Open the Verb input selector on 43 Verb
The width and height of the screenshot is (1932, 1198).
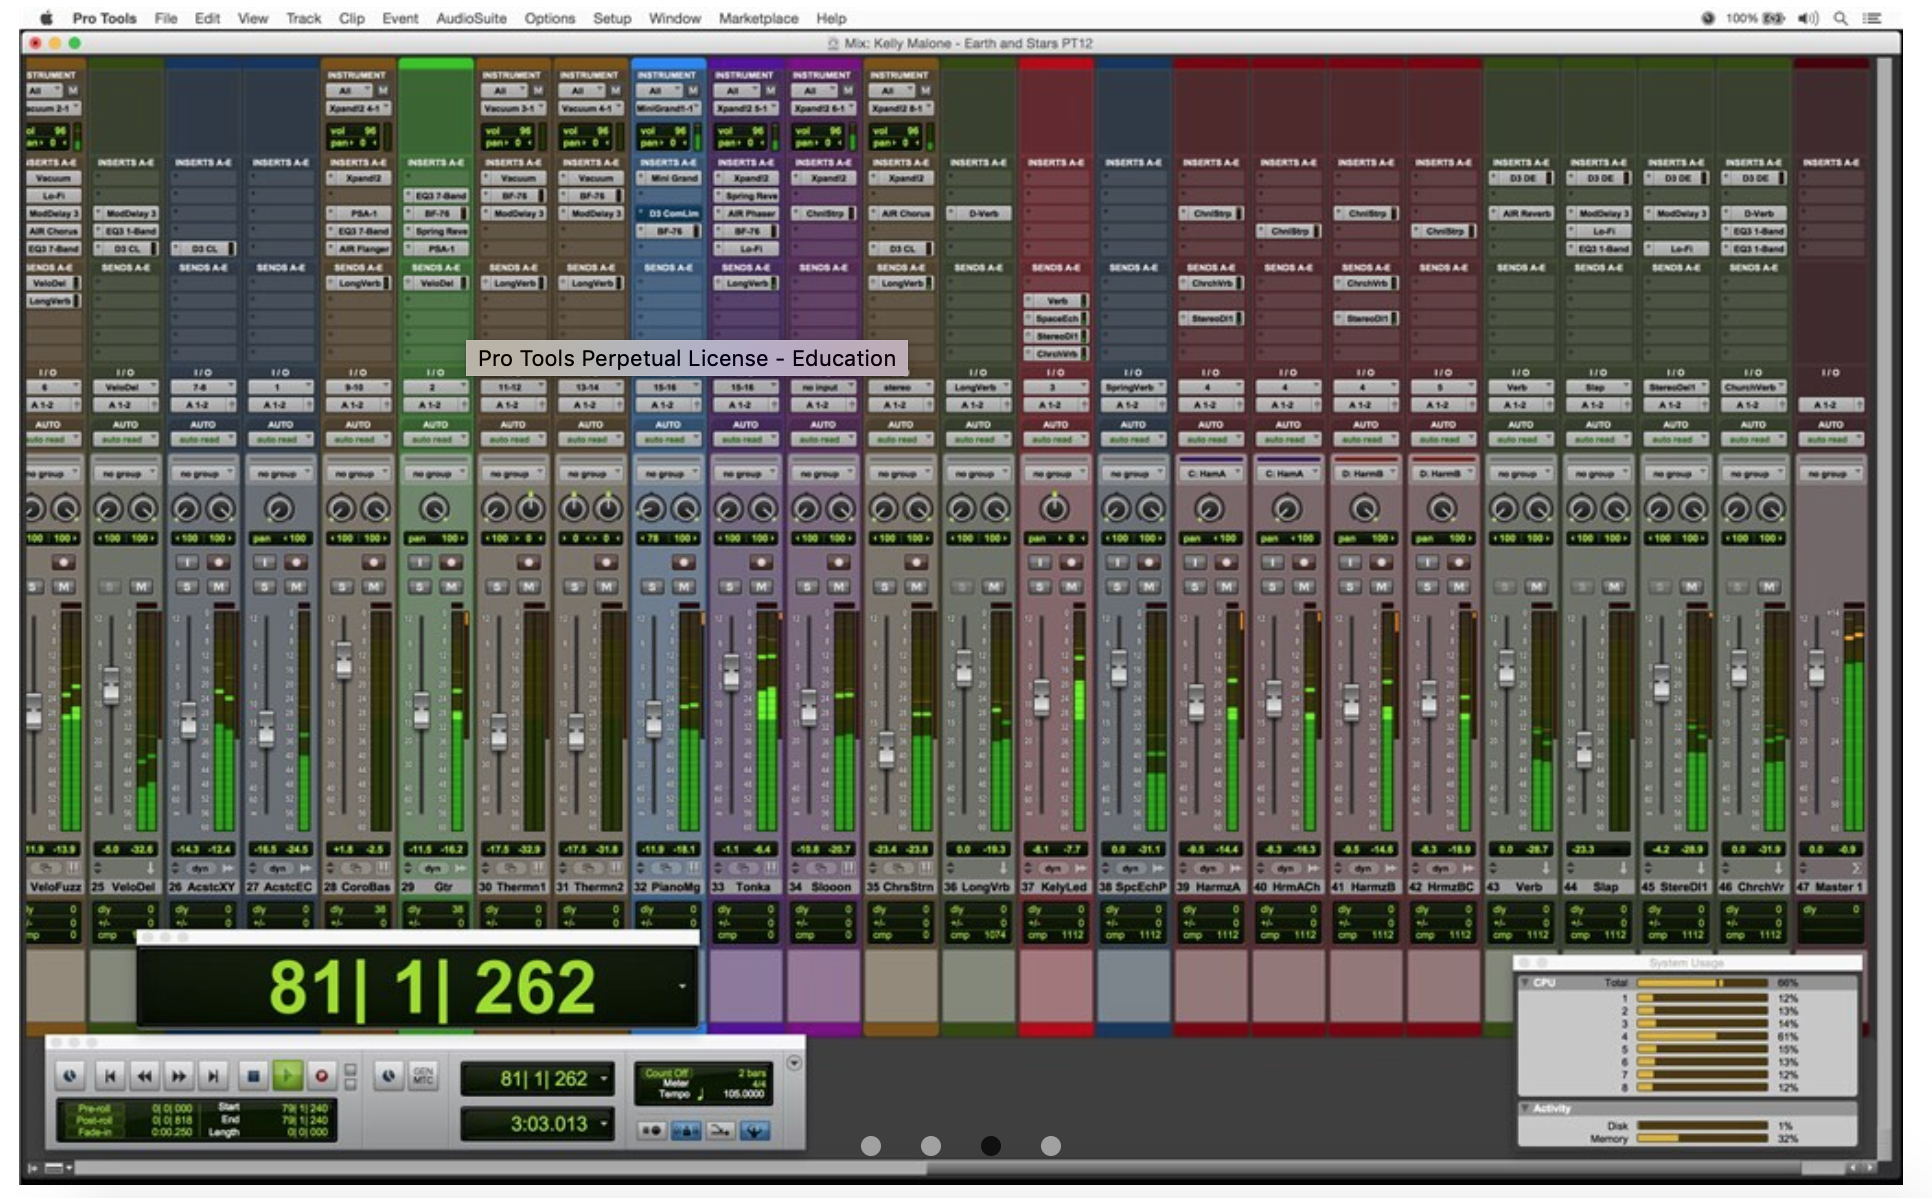click(1520, 388)
